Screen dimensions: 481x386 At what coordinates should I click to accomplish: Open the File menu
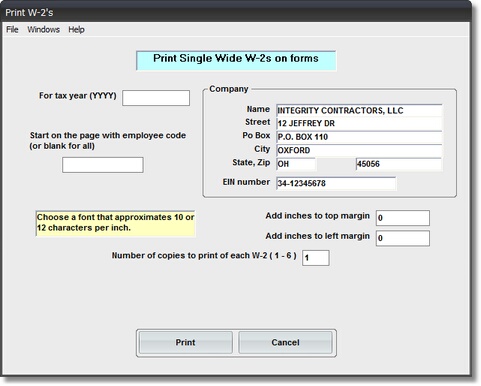[12, 29]
